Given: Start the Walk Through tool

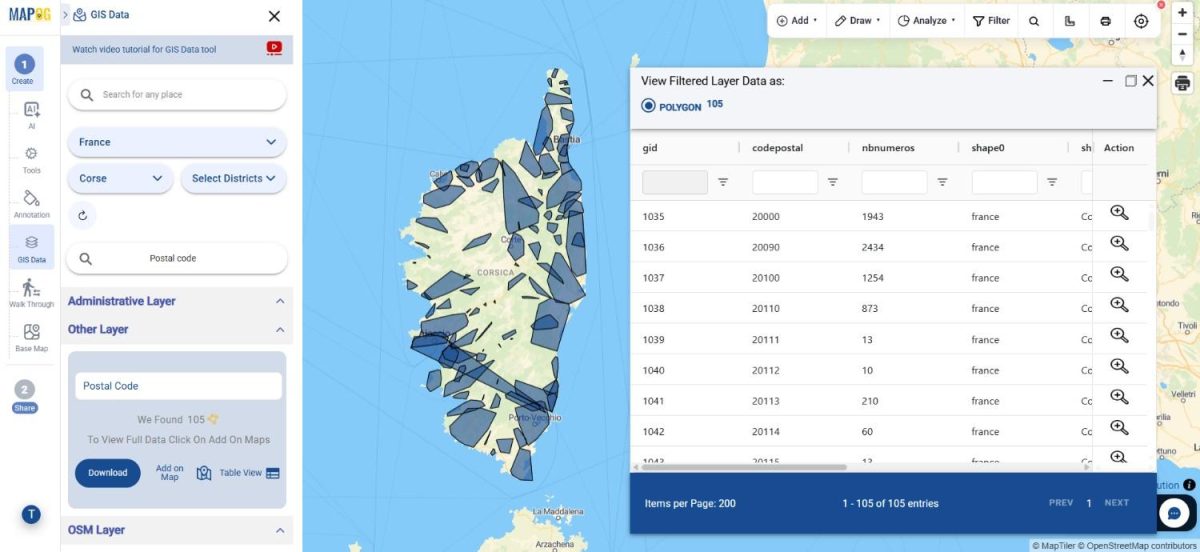Looking at the screenshot, I should pyautogui.click(x=31, y=292).
